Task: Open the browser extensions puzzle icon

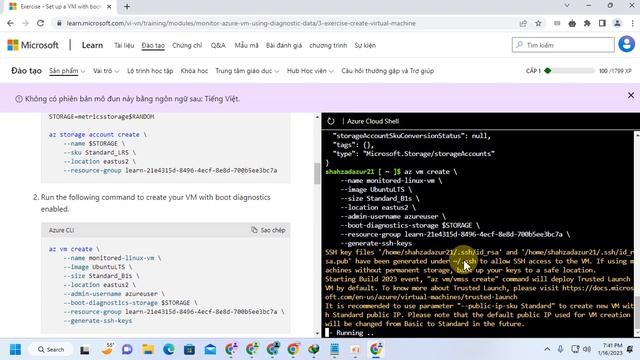Action: (587, 23)
